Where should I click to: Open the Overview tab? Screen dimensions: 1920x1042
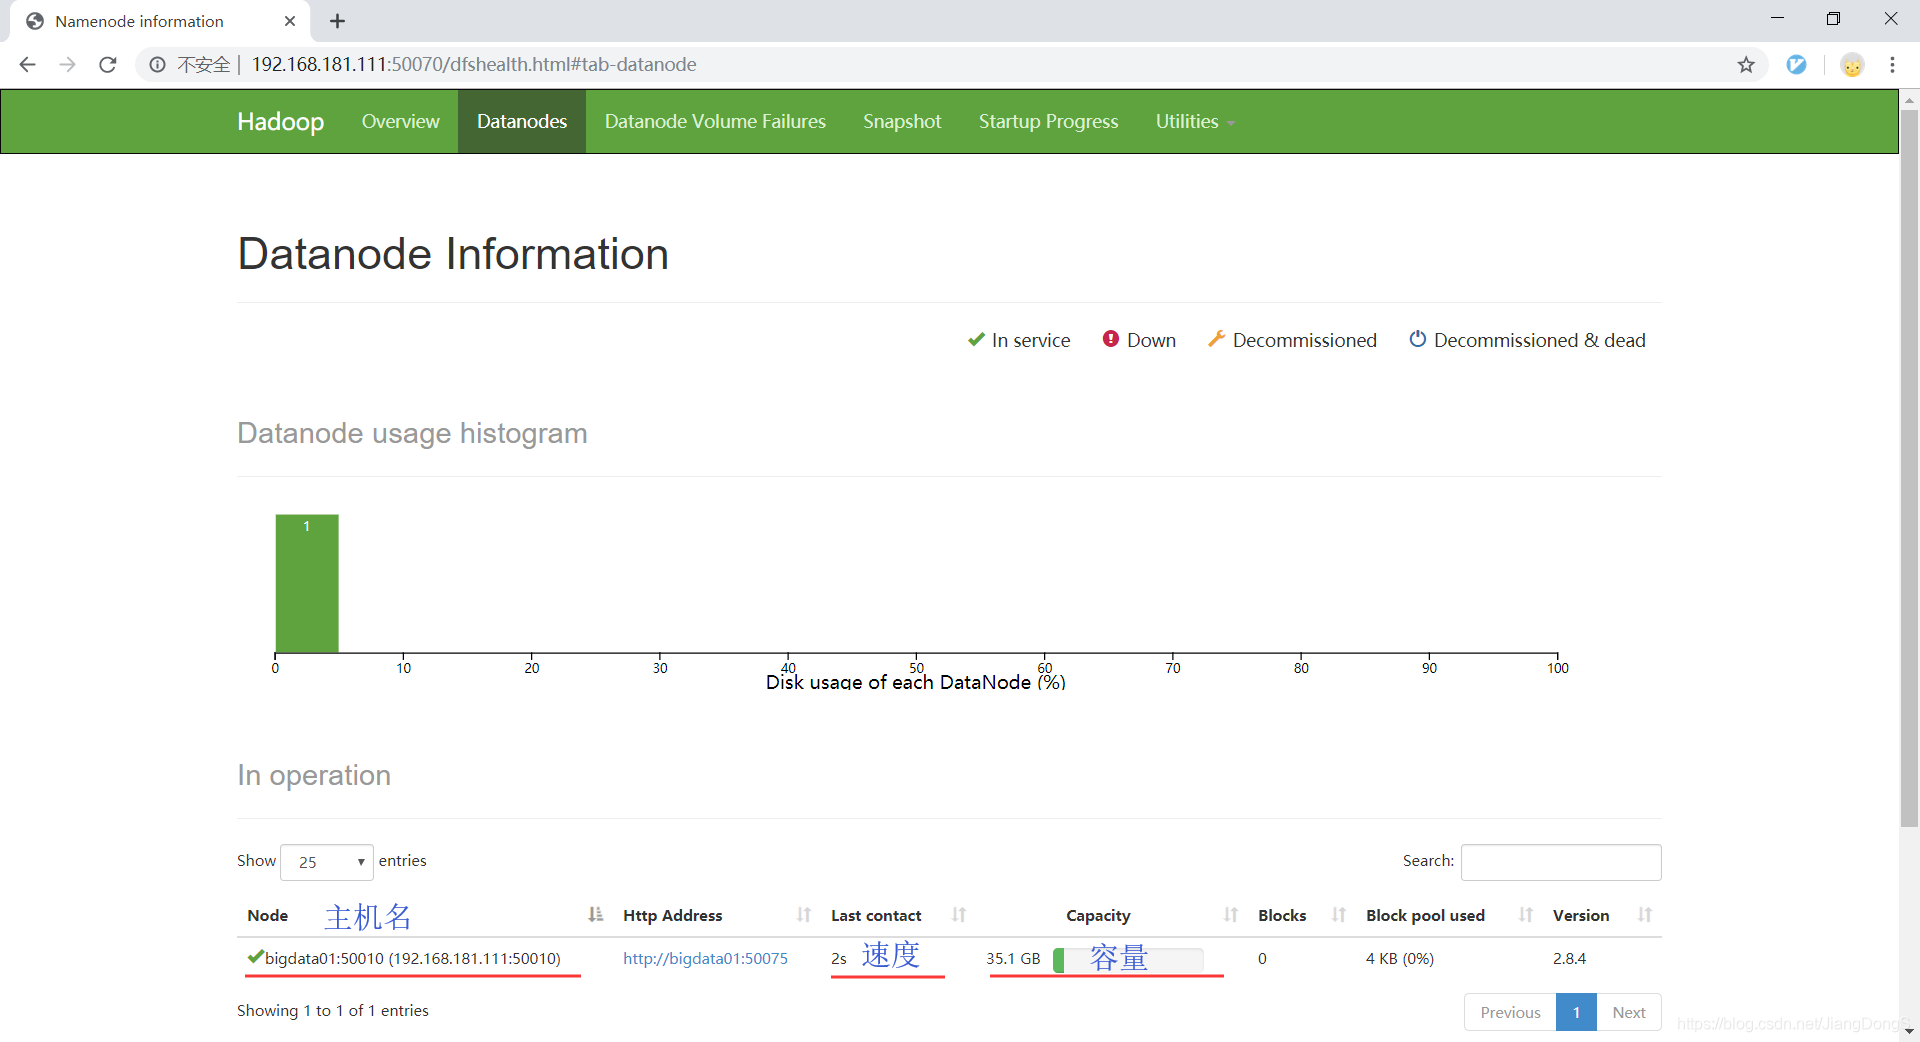[x=400, y=121]
